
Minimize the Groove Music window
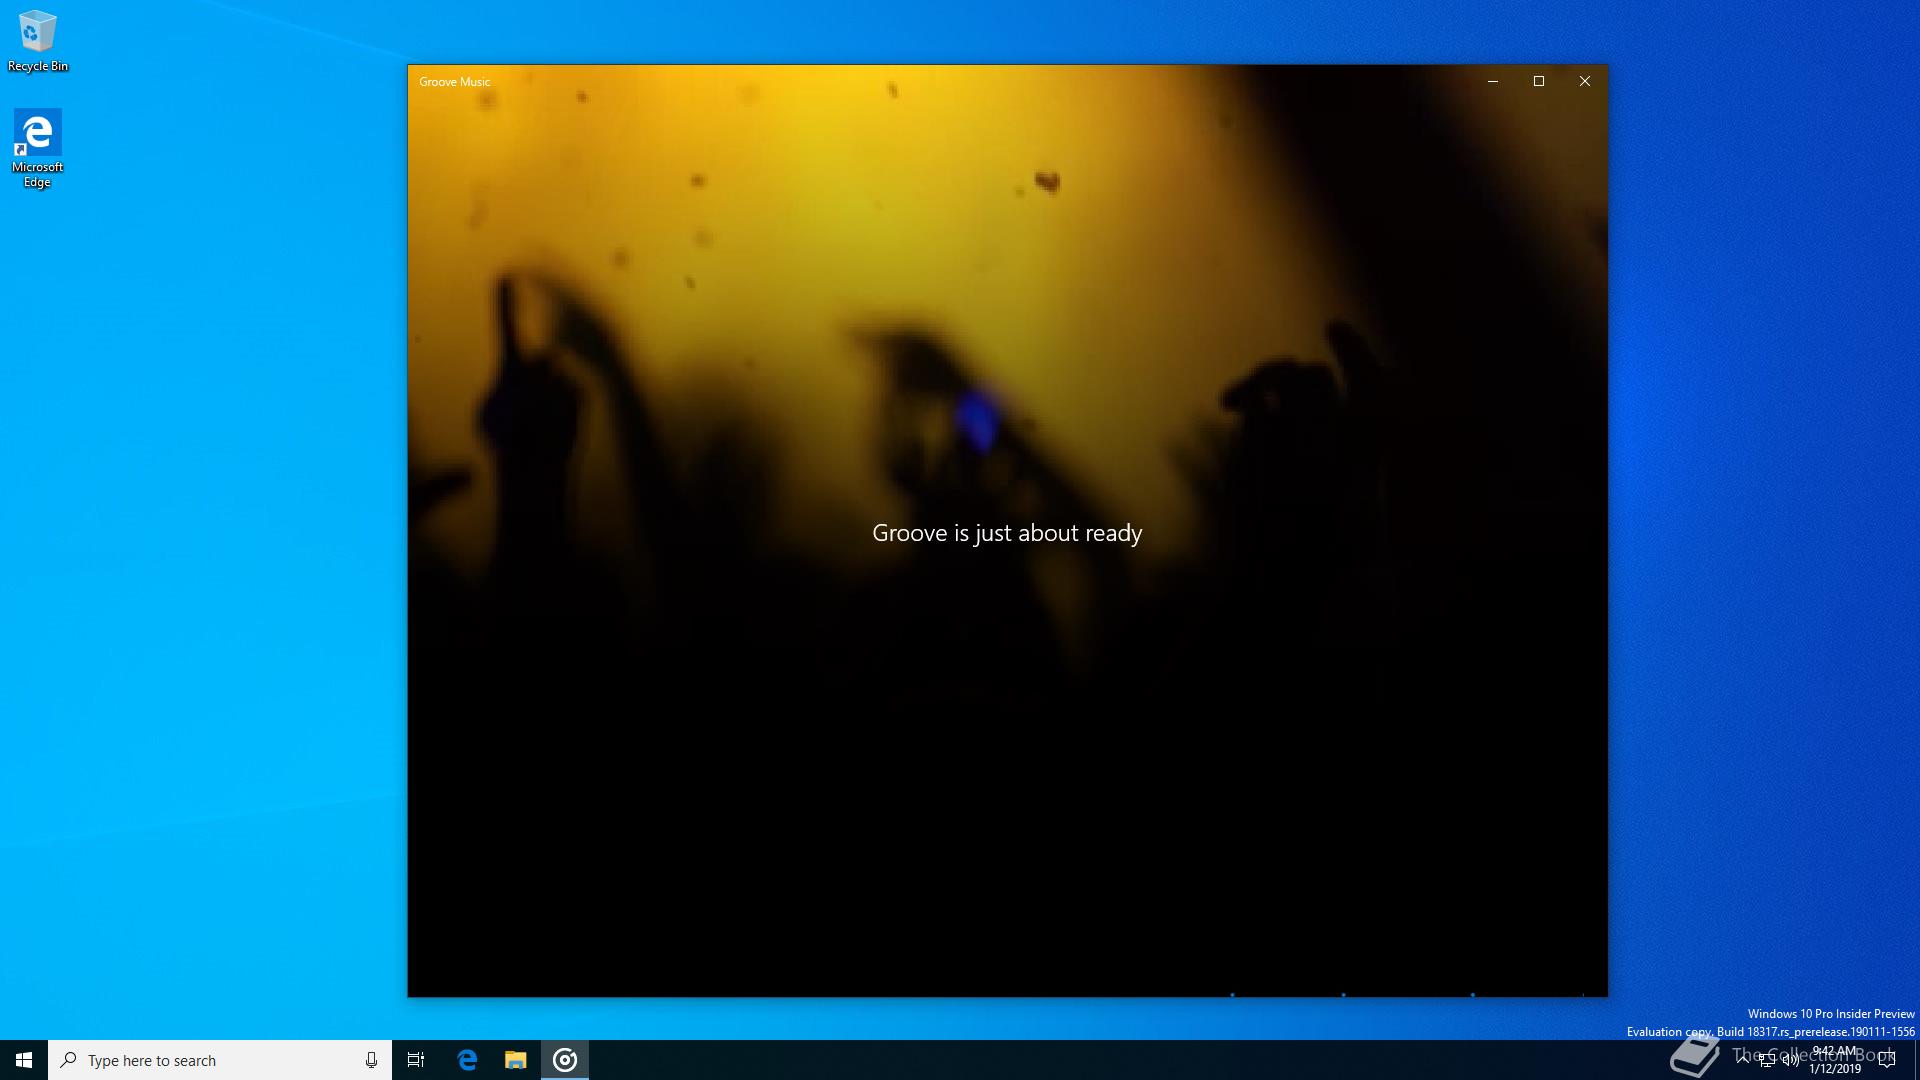click(x=1493, y=81)
